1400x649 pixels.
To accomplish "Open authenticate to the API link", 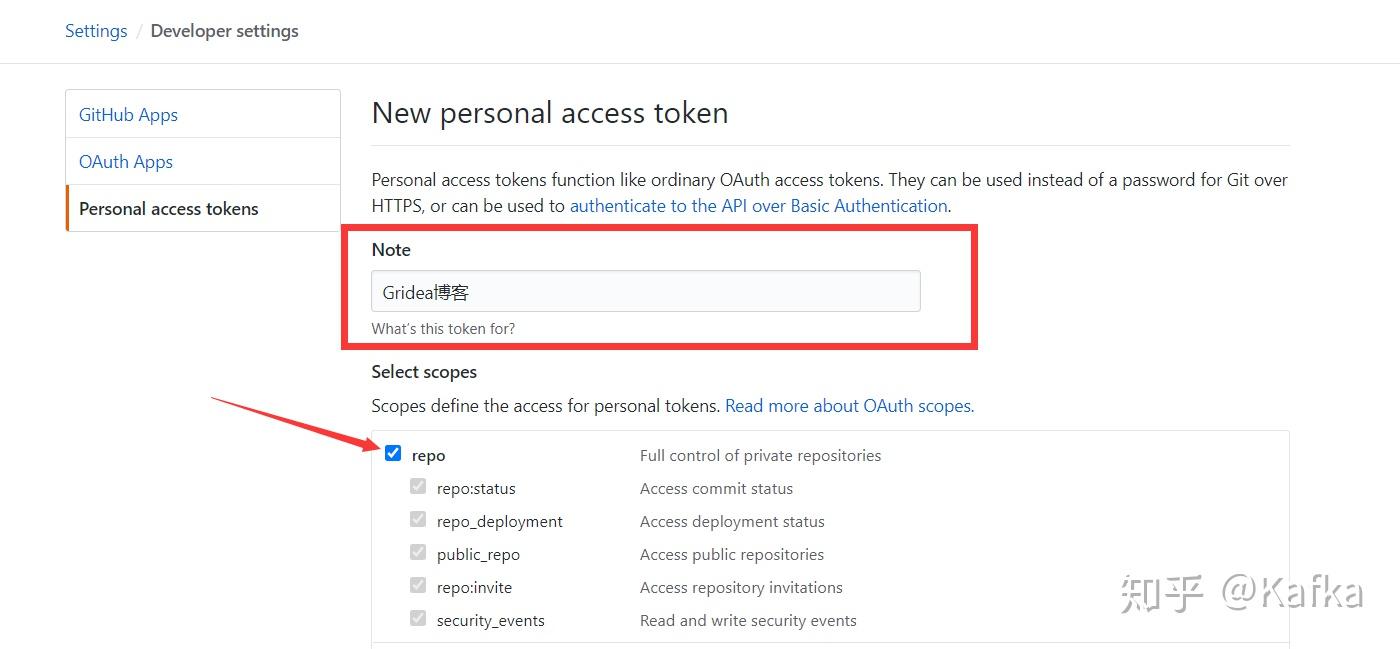I will [758, 205].
